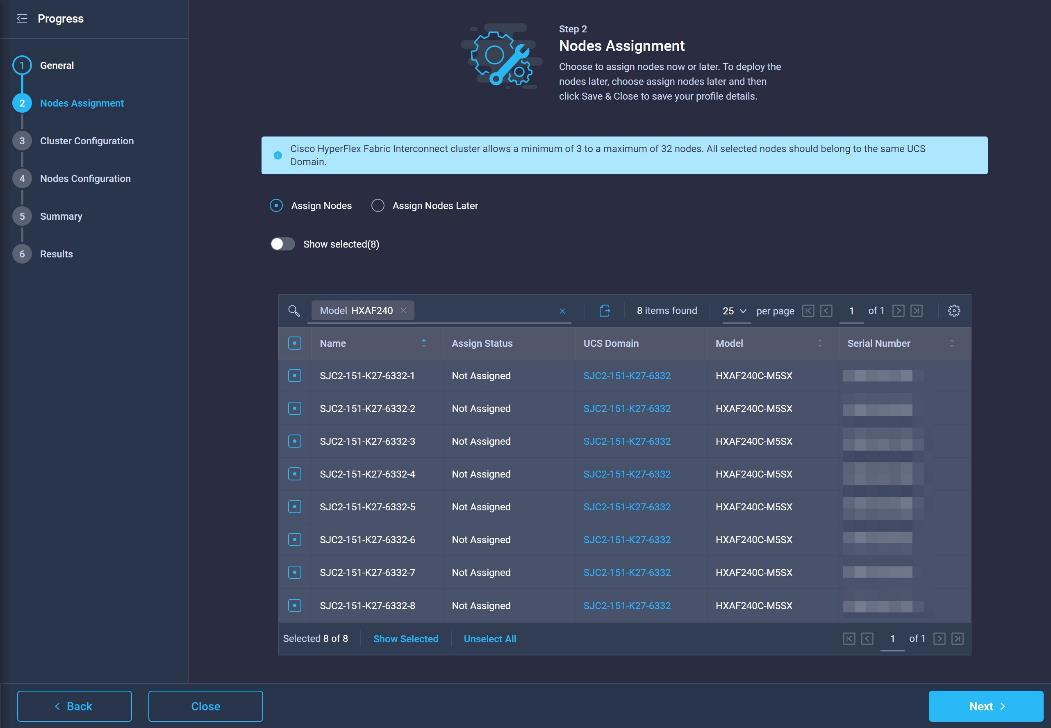Go to next page in bottom pagination
Viewport: 1051px width, 728px height.
click(x=939, y=639)
